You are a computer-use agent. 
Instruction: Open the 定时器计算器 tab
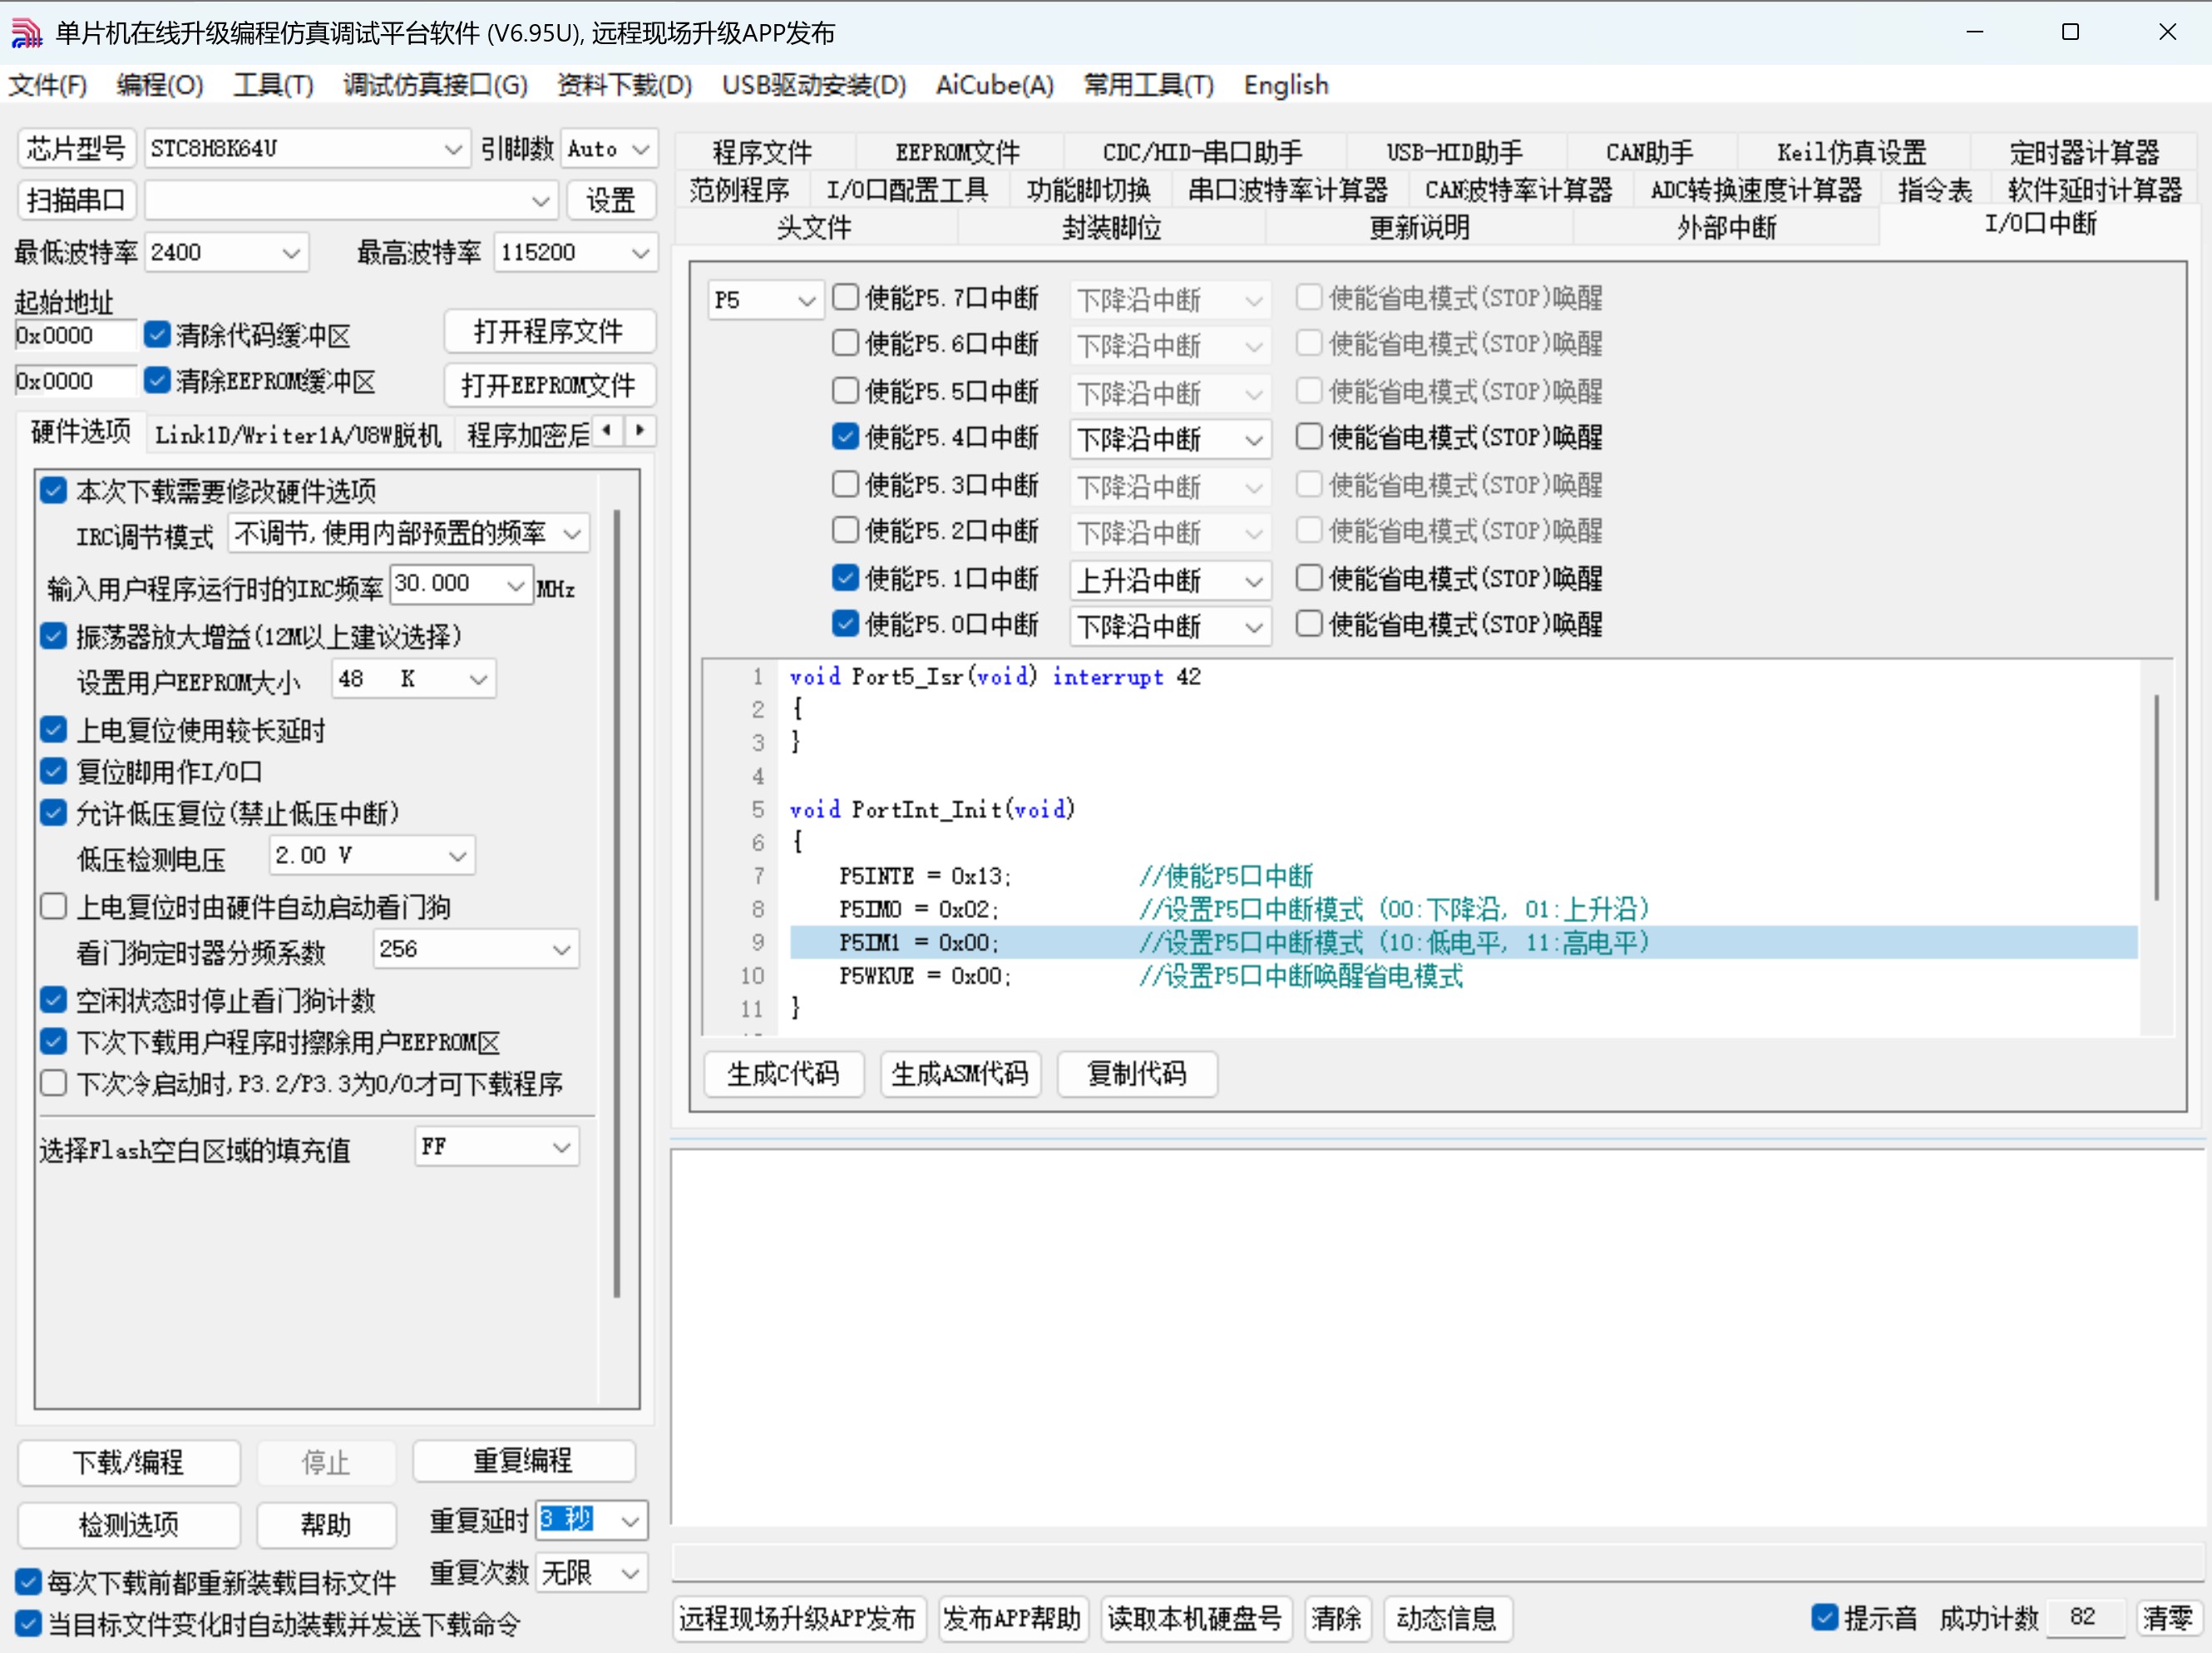click(x=2085, y=152)
